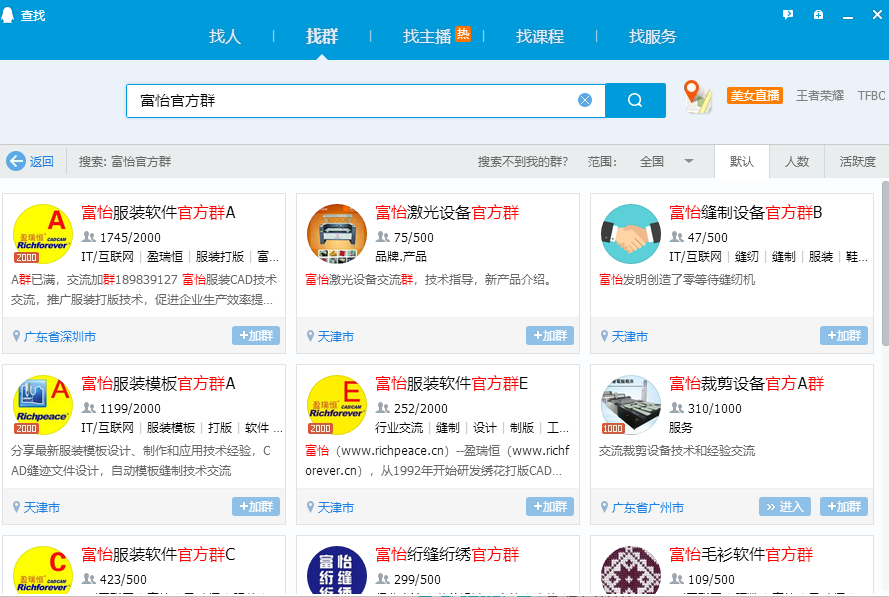Click the magnifier icon to search again
The image size is (889, 597).
click(x=634, y=100)
